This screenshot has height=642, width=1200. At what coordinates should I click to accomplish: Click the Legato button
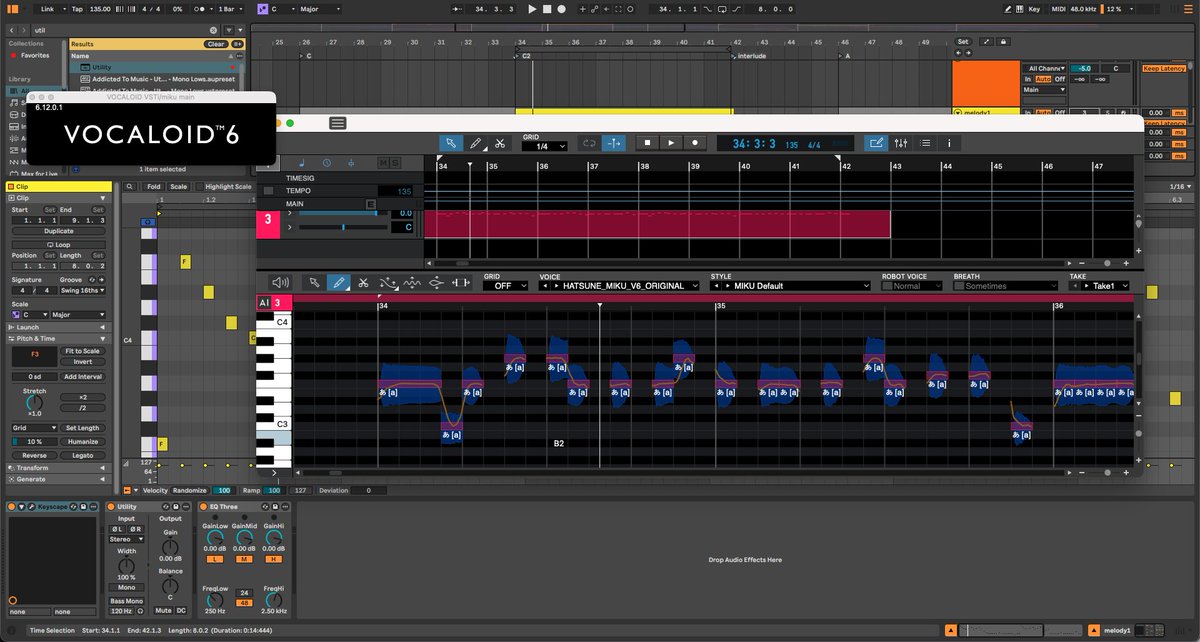click(83, 454)
